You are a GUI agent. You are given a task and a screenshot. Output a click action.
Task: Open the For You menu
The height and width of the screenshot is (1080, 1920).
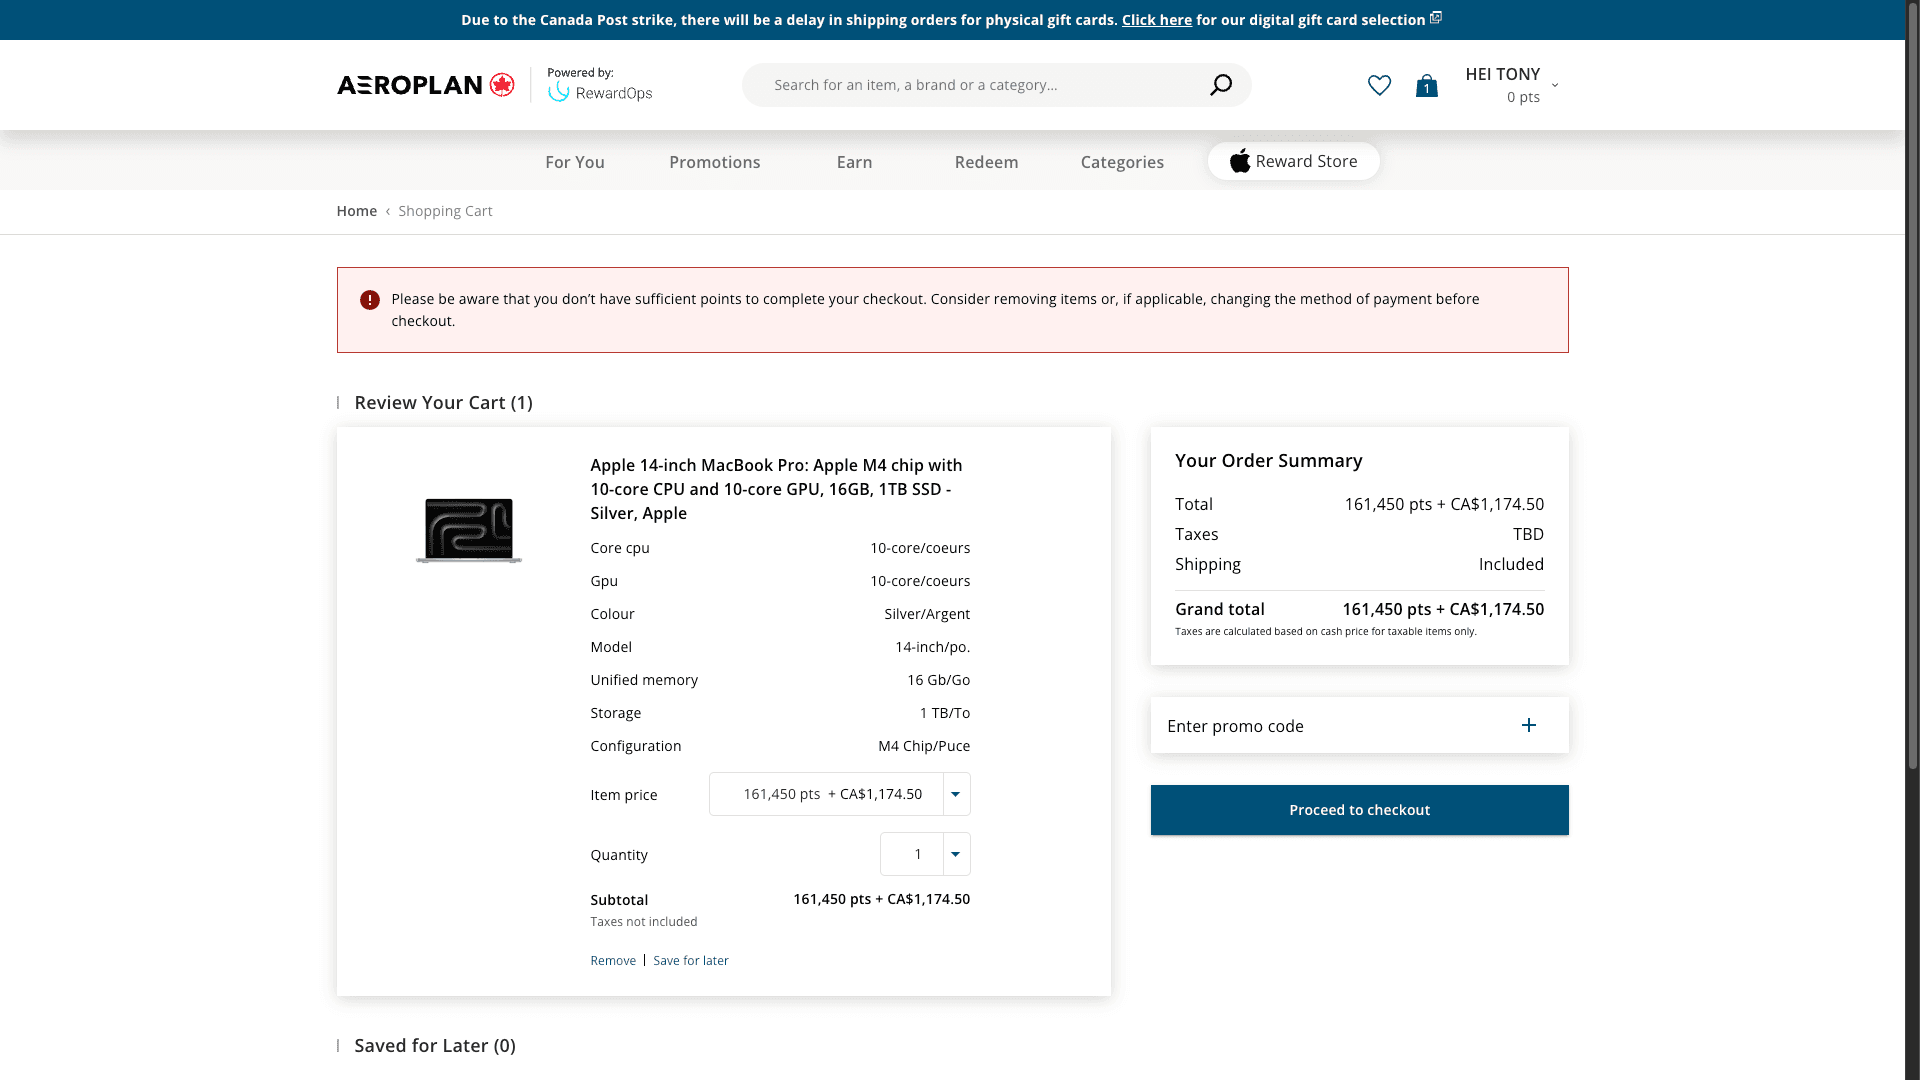coord(575,162)
